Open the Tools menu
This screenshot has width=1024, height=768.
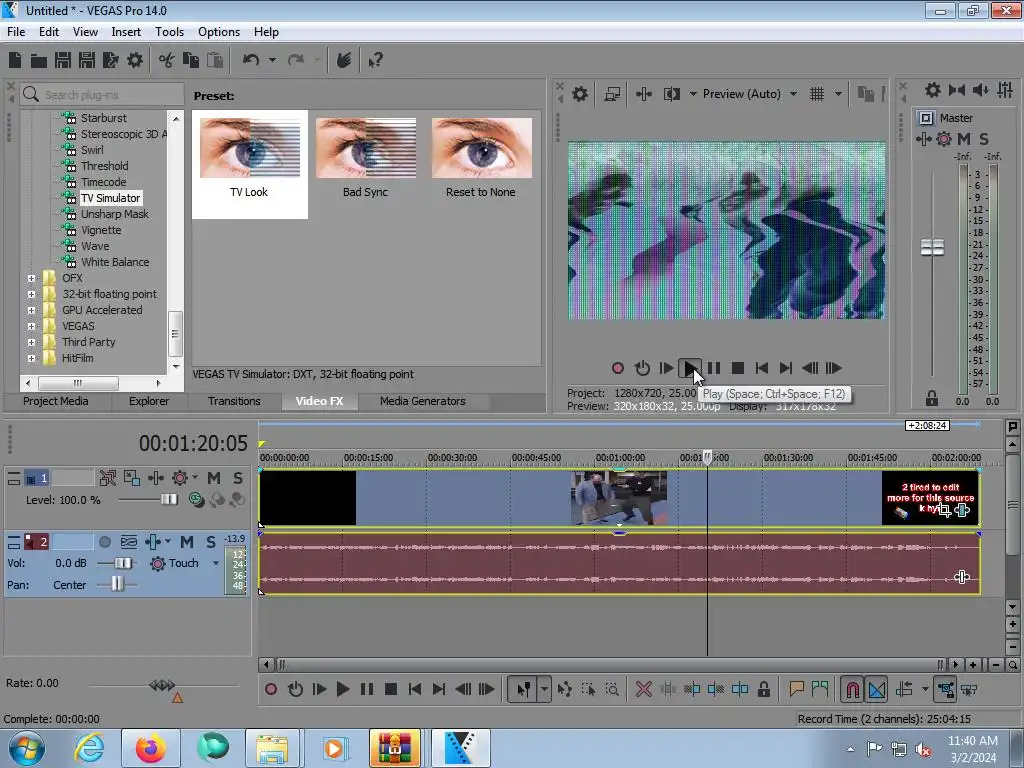pyautogui.click(x=169, y=32)
